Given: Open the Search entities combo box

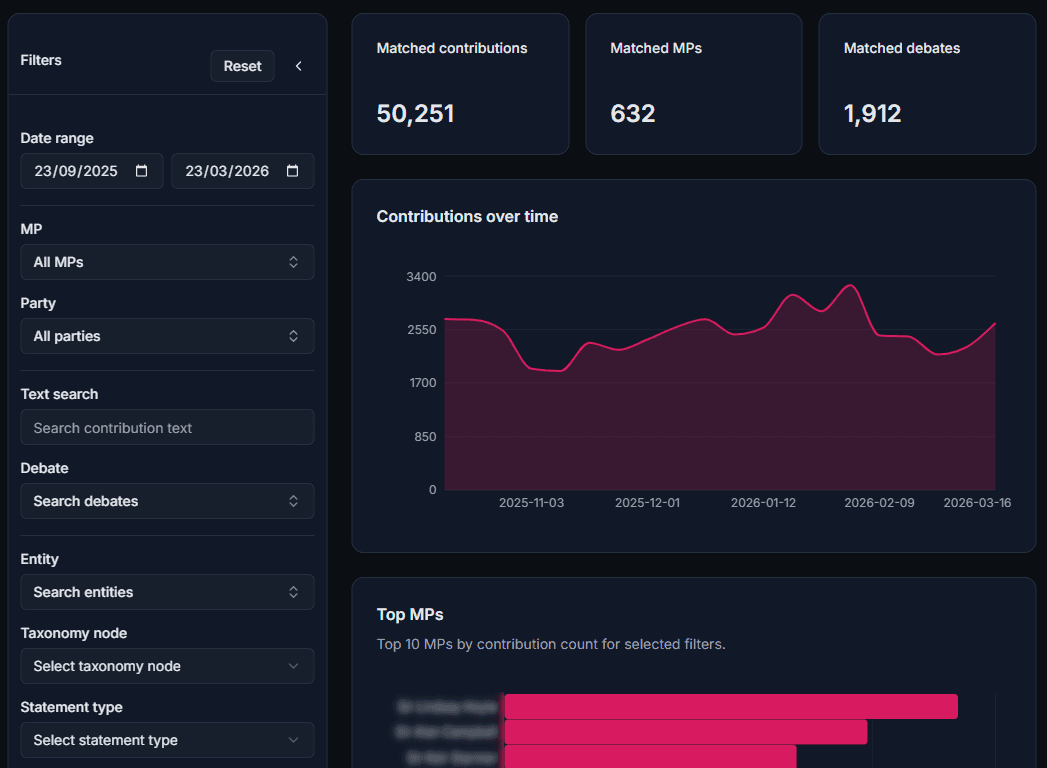Looking at the screenshot, I should click(x=167, y=592).
